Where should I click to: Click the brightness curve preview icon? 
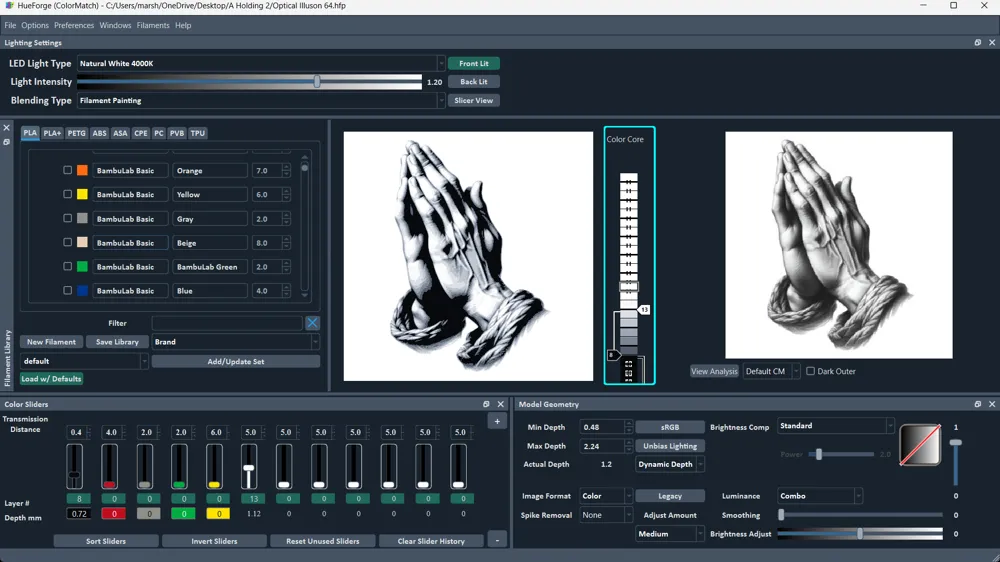(x=920, y=445)
